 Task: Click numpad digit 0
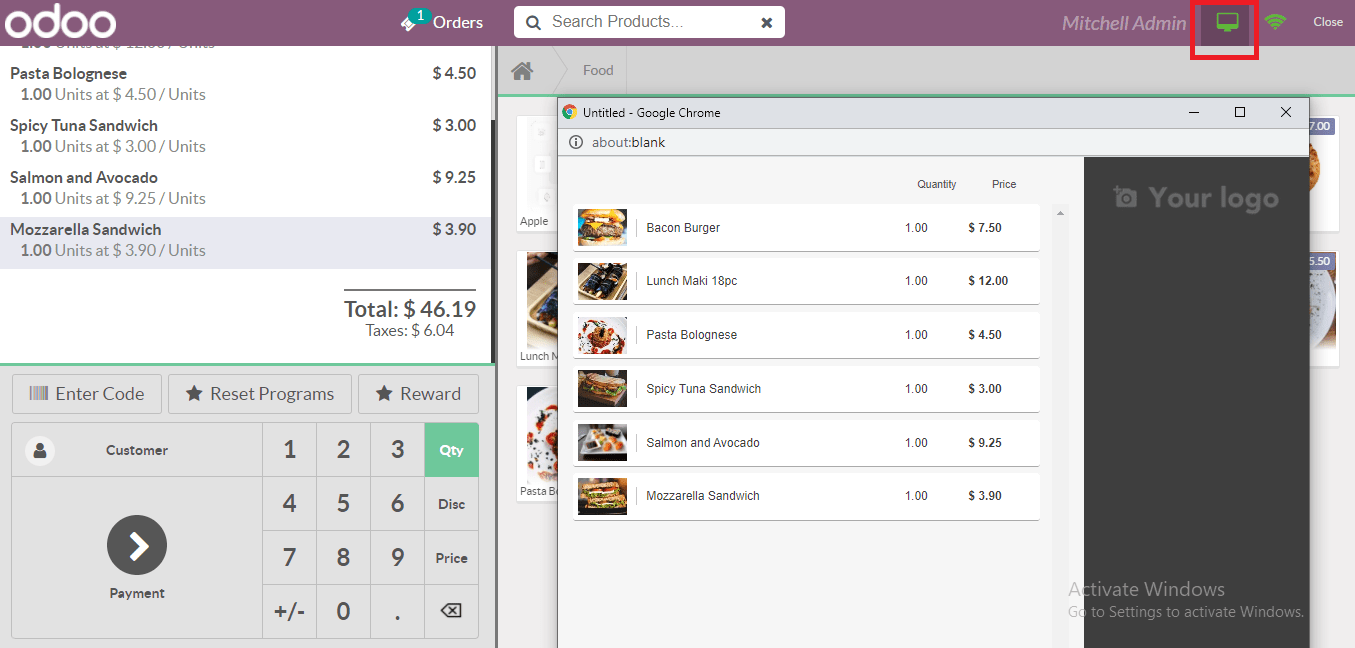tap(343, 611)
